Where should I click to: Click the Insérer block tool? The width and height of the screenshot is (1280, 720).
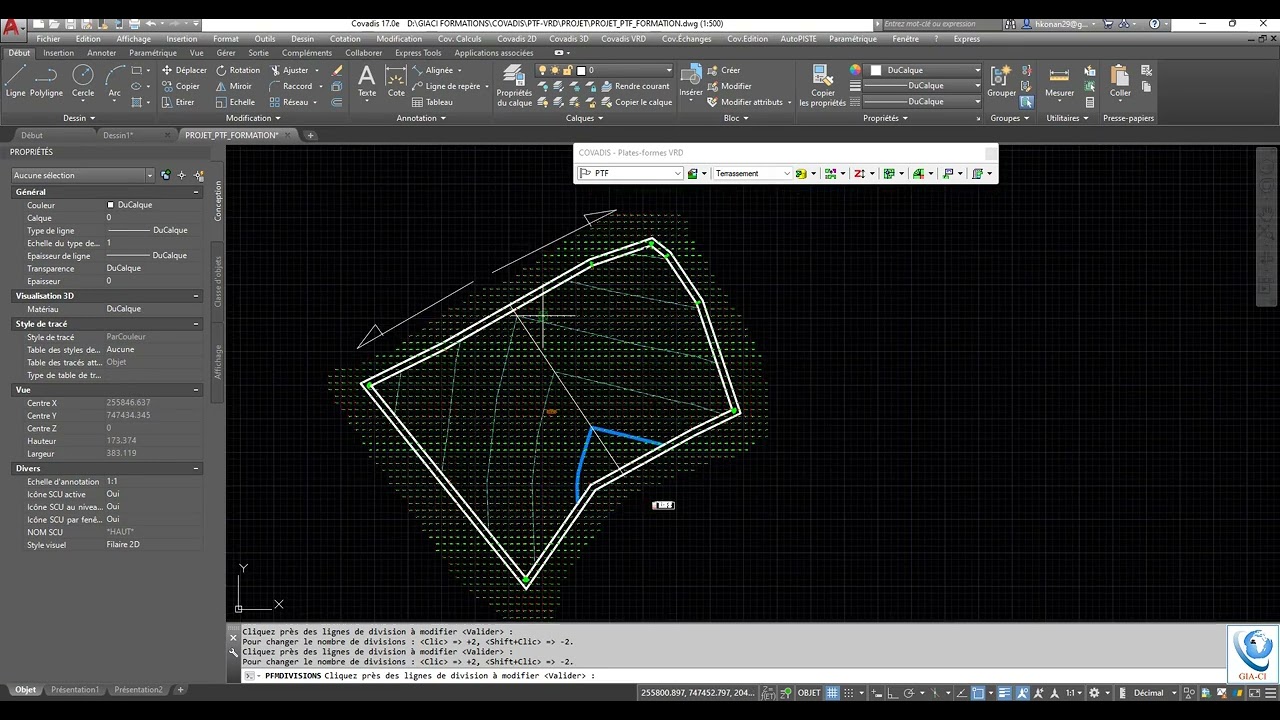[691, 81]
